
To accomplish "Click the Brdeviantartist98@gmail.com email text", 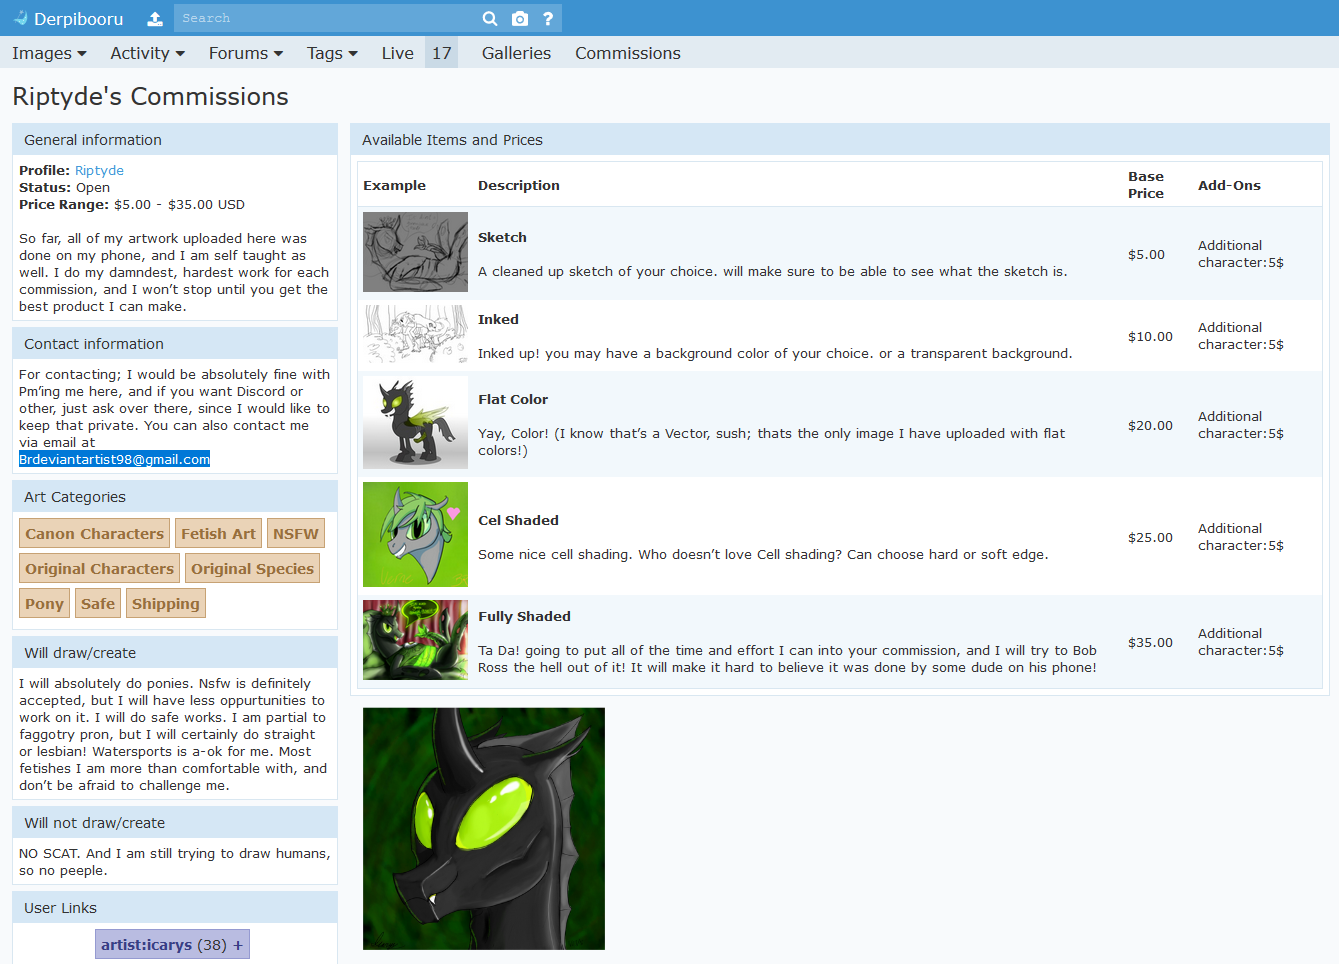I will coord(114,460).
